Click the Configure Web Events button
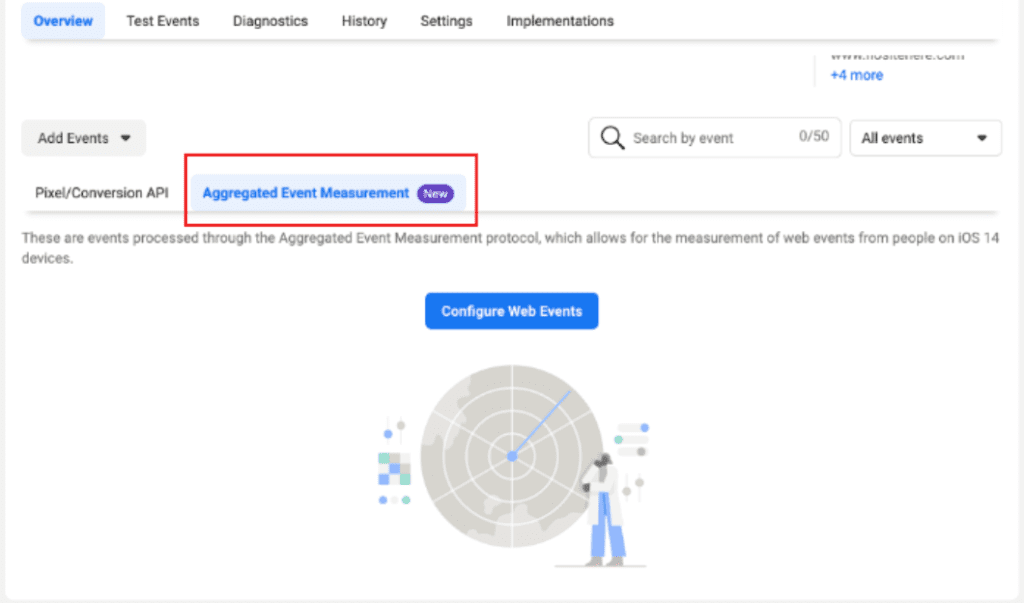 point(511,310)
